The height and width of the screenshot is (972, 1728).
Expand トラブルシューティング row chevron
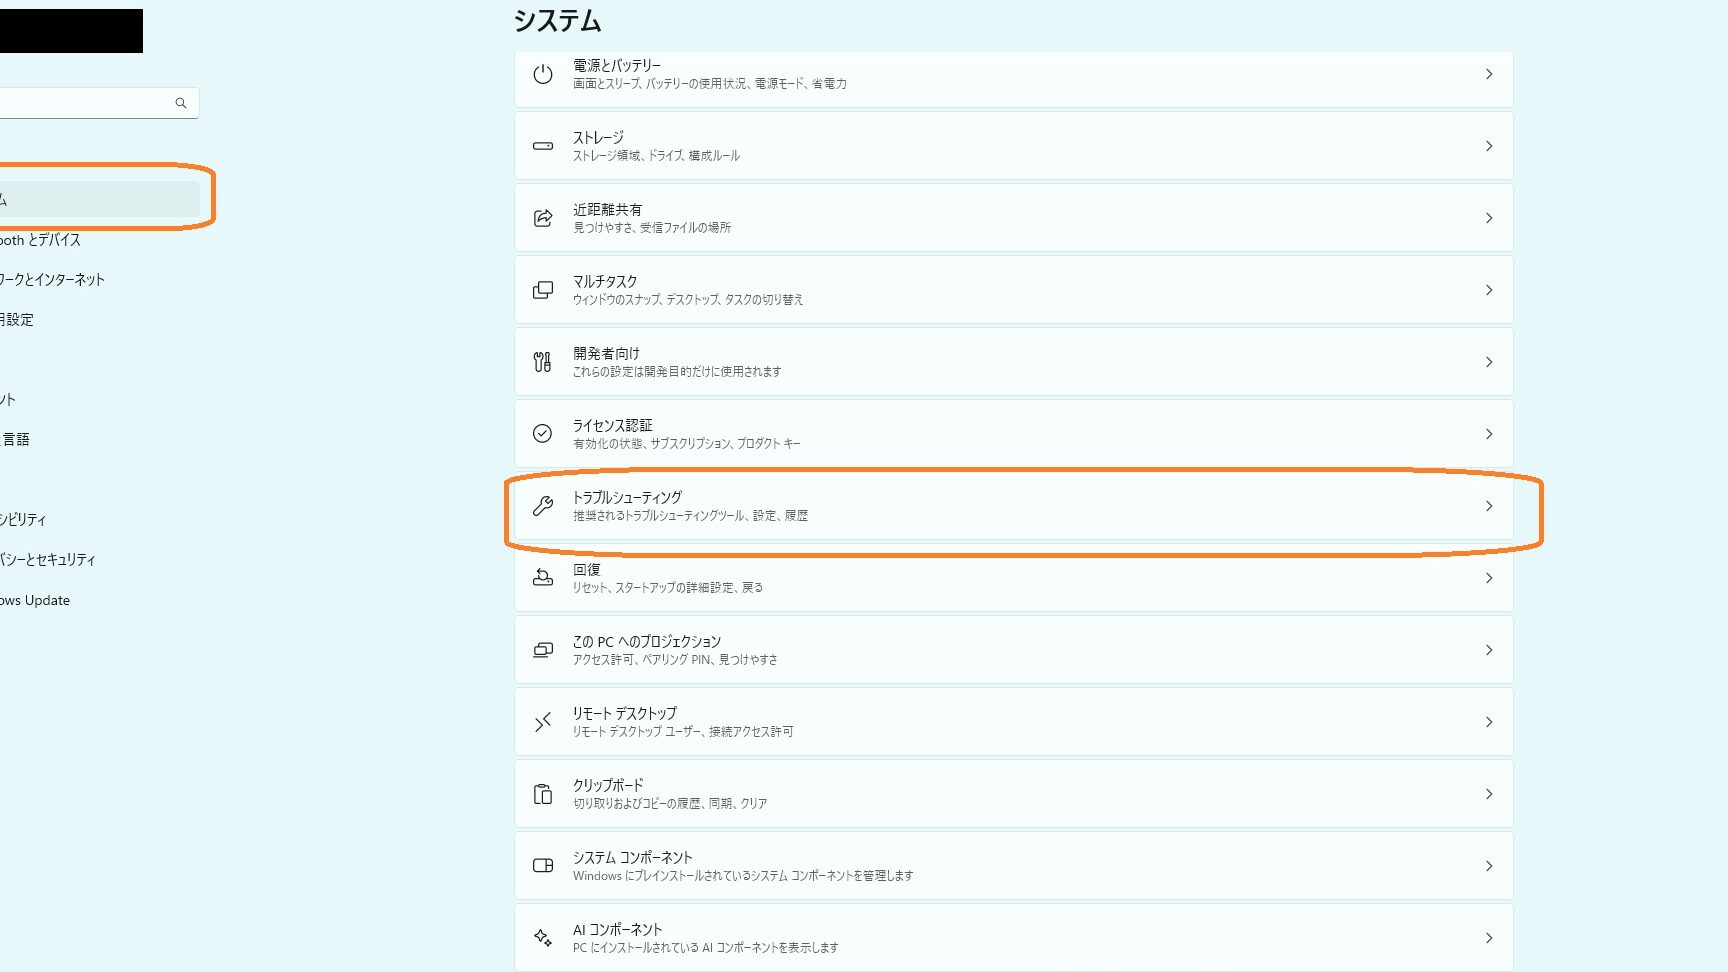coord(1489,506)
